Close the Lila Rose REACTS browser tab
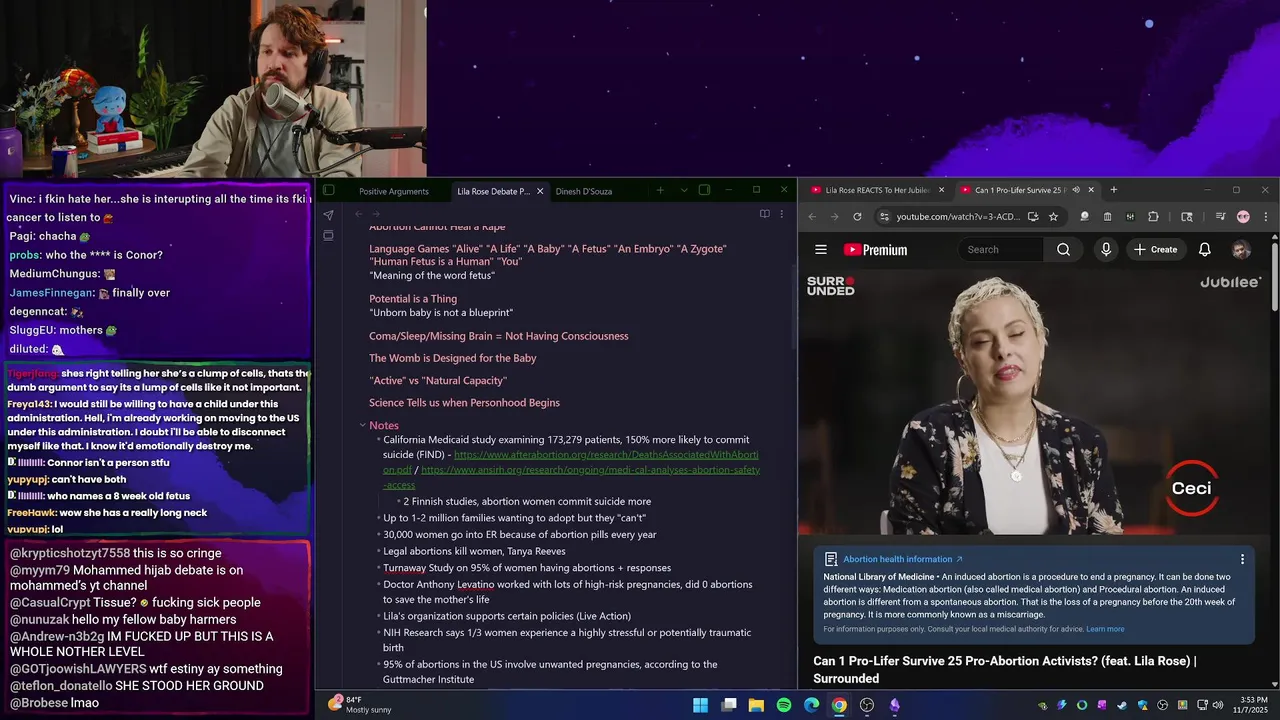 pyautogui.click(x=941, y=190)
